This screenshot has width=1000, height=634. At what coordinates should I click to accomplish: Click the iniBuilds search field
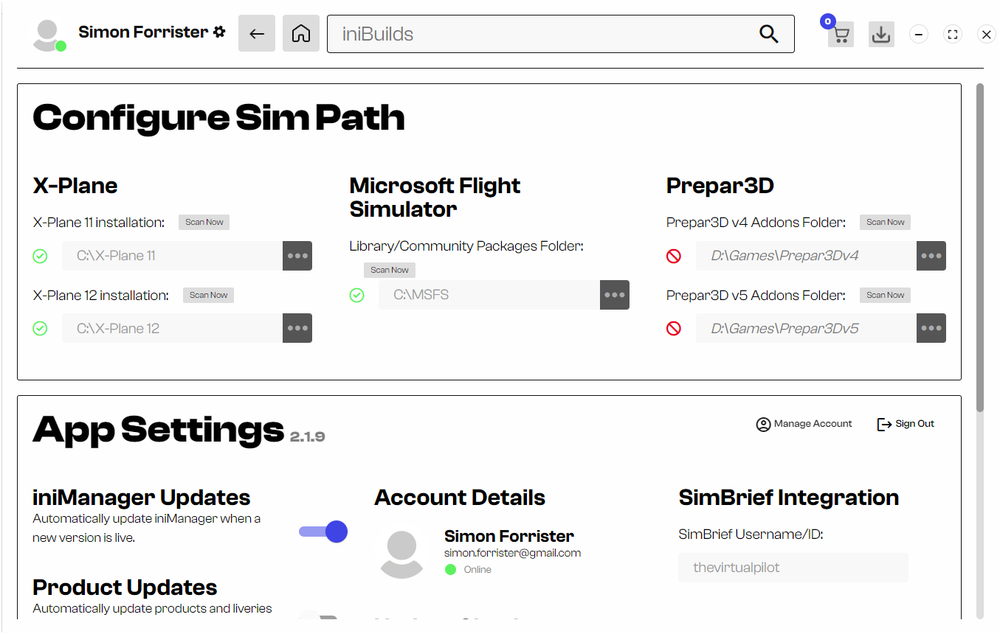540,34
